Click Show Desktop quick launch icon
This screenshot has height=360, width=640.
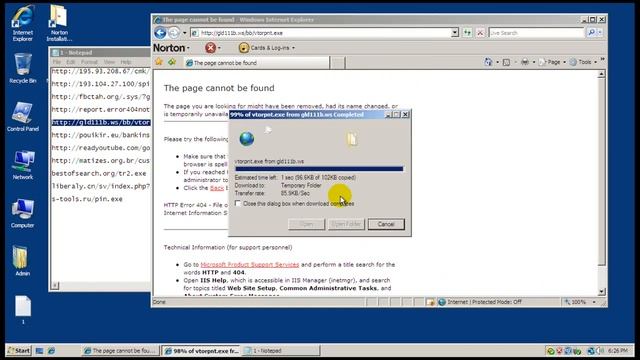39,351
